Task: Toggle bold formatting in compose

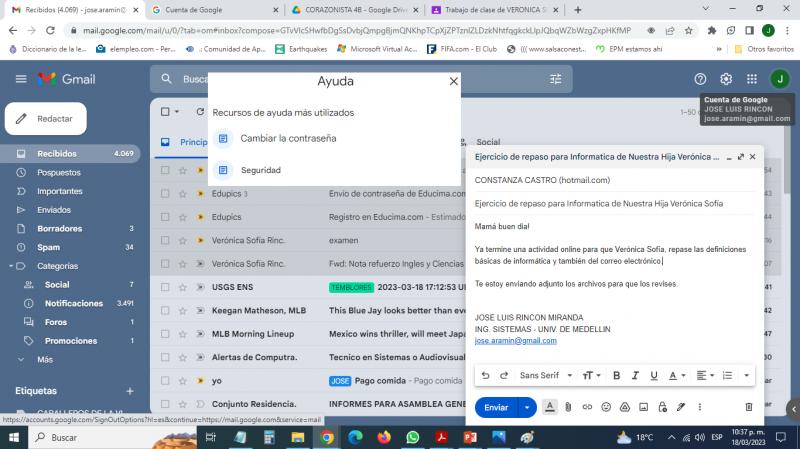Action: [x=616, y=376]
